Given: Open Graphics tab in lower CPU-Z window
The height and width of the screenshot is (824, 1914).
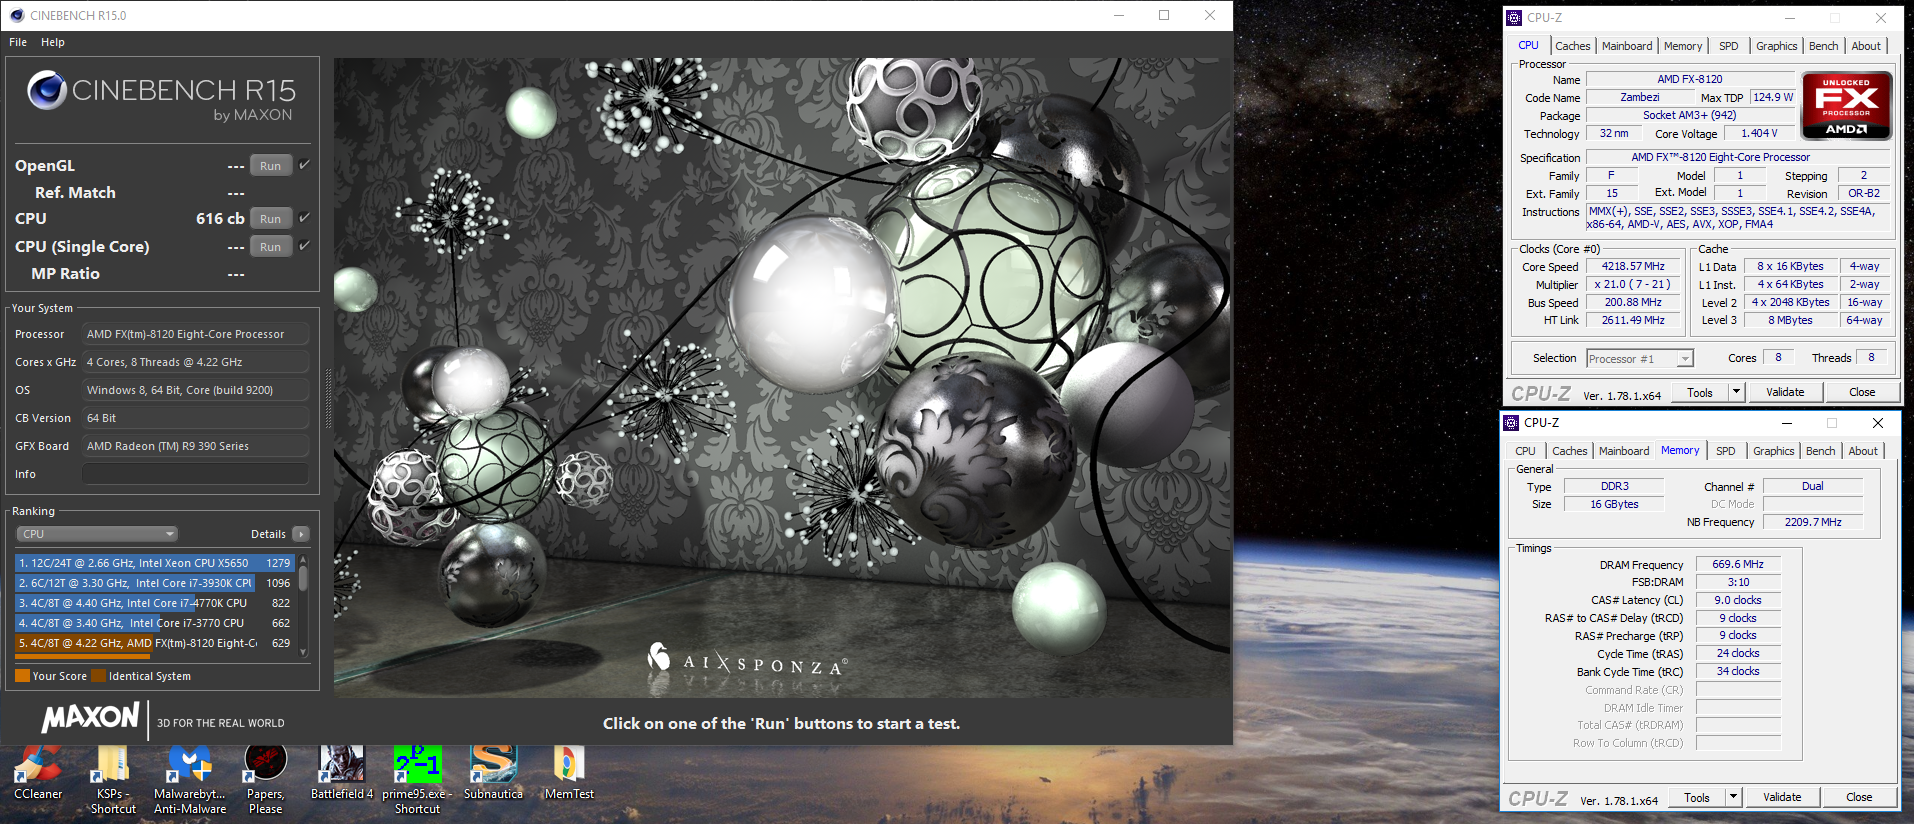Looking at the screenshot, I should tap(1773, 451).
